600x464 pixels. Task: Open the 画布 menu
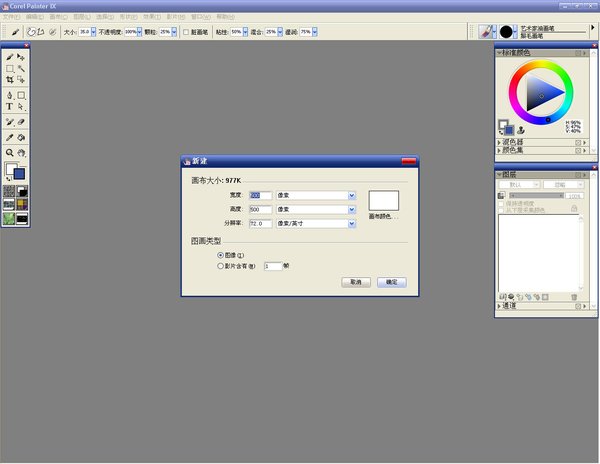(58, 17)
